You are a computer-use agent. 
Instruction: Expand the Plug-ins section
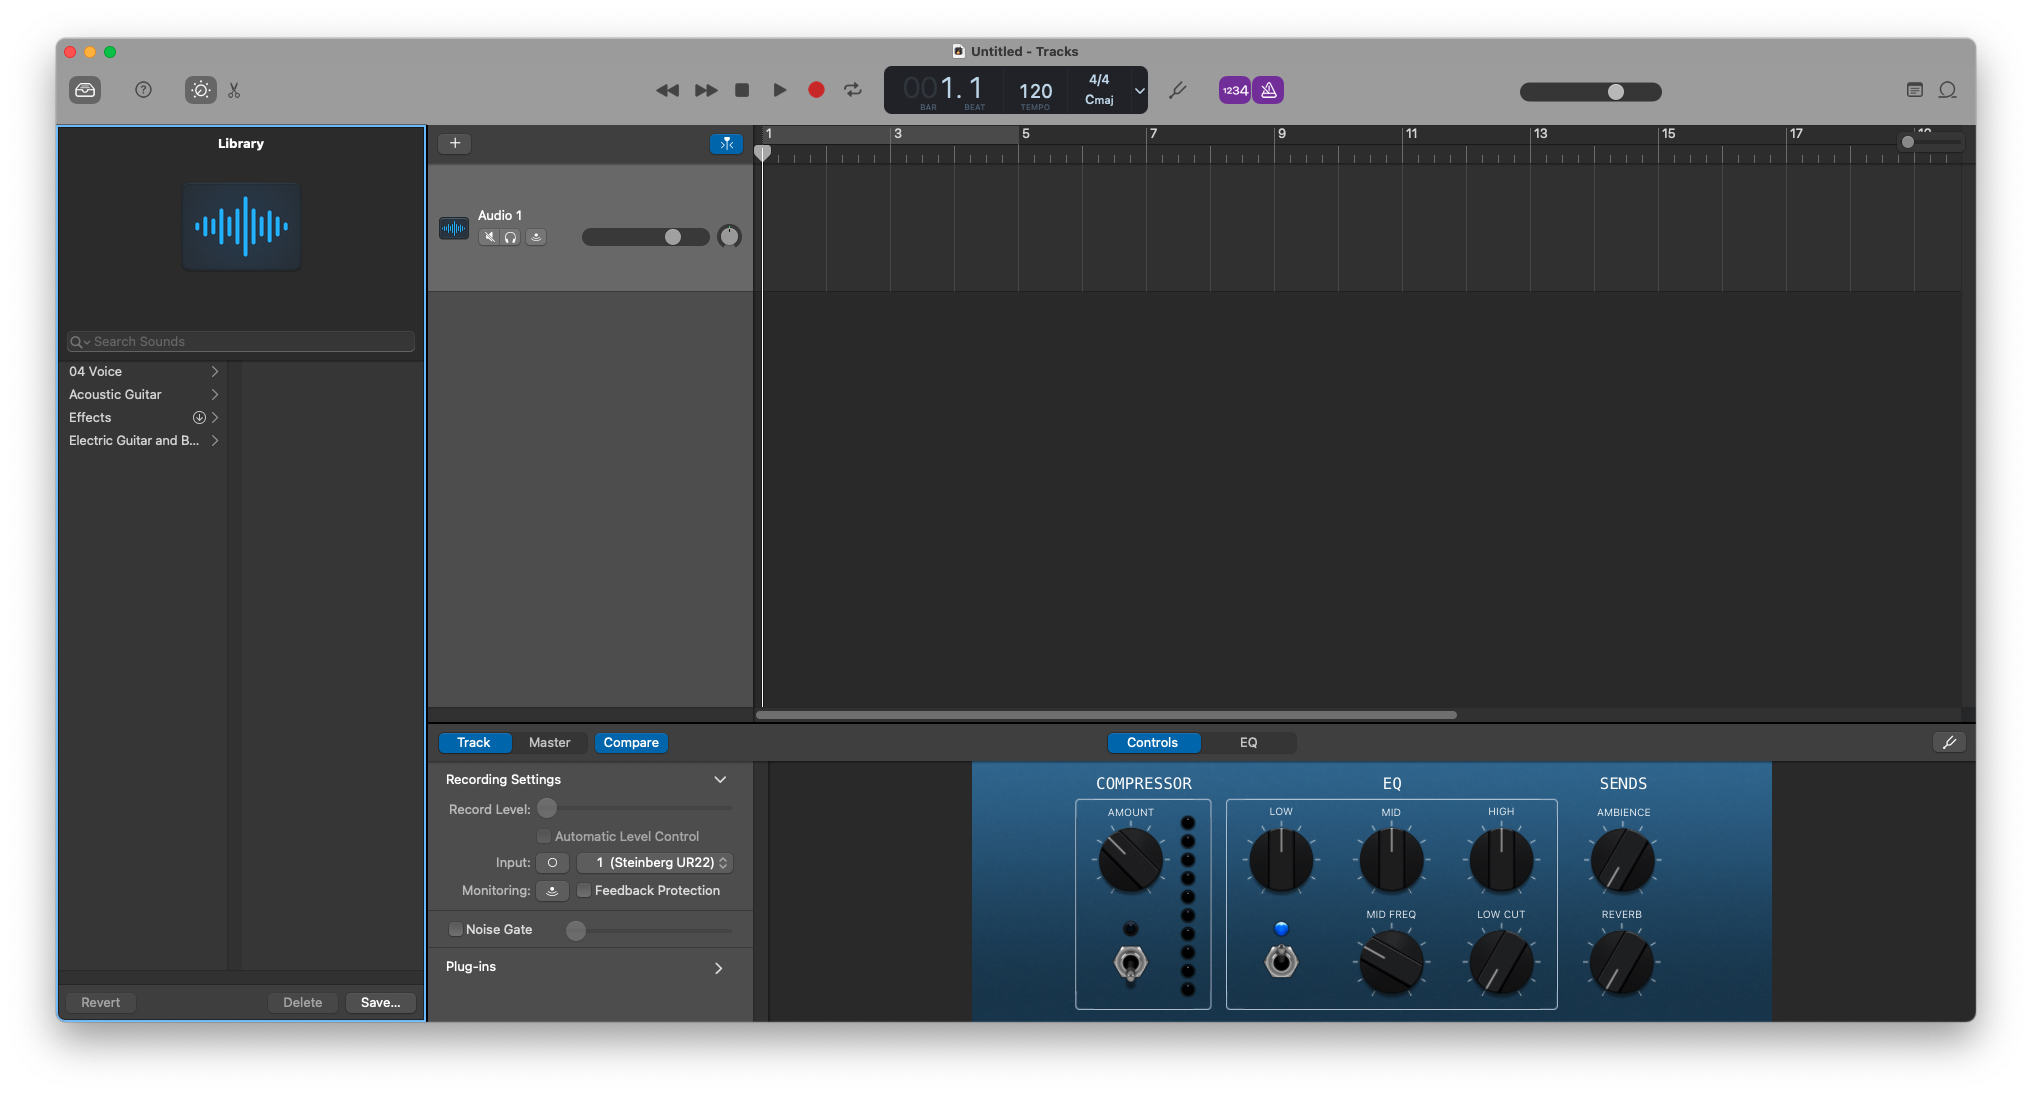(722, 965)
